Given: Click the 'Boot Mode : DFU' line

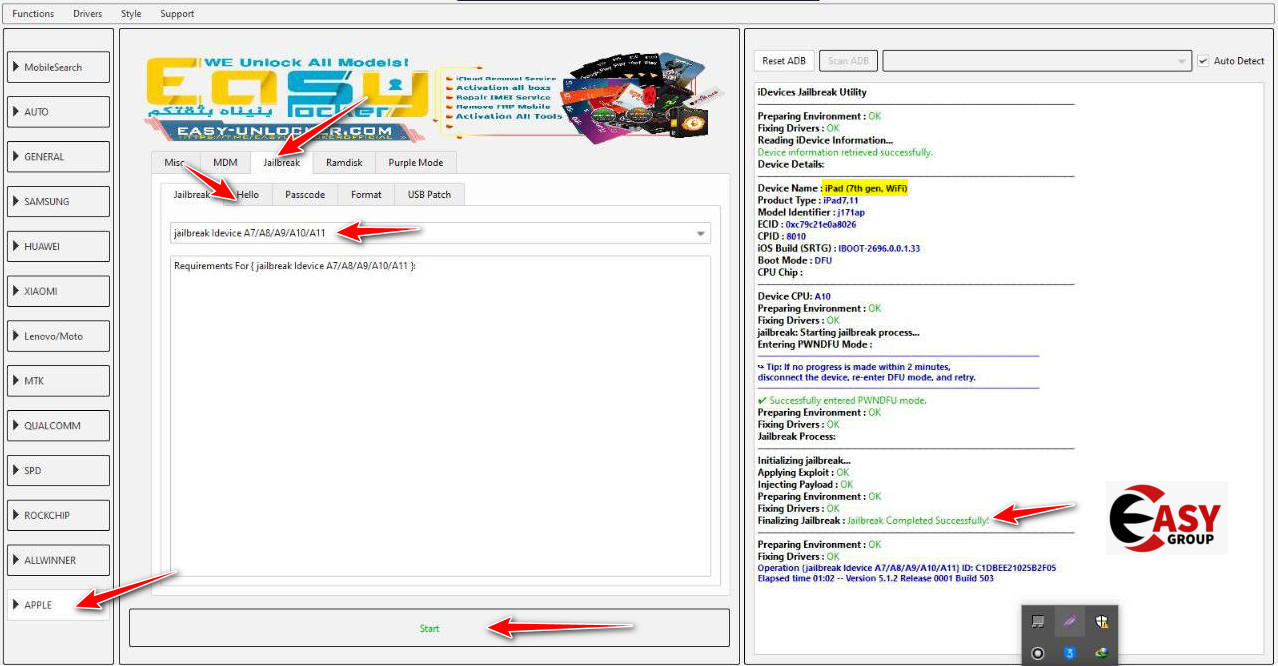Looking at the screenshot, I should (795, 260).
